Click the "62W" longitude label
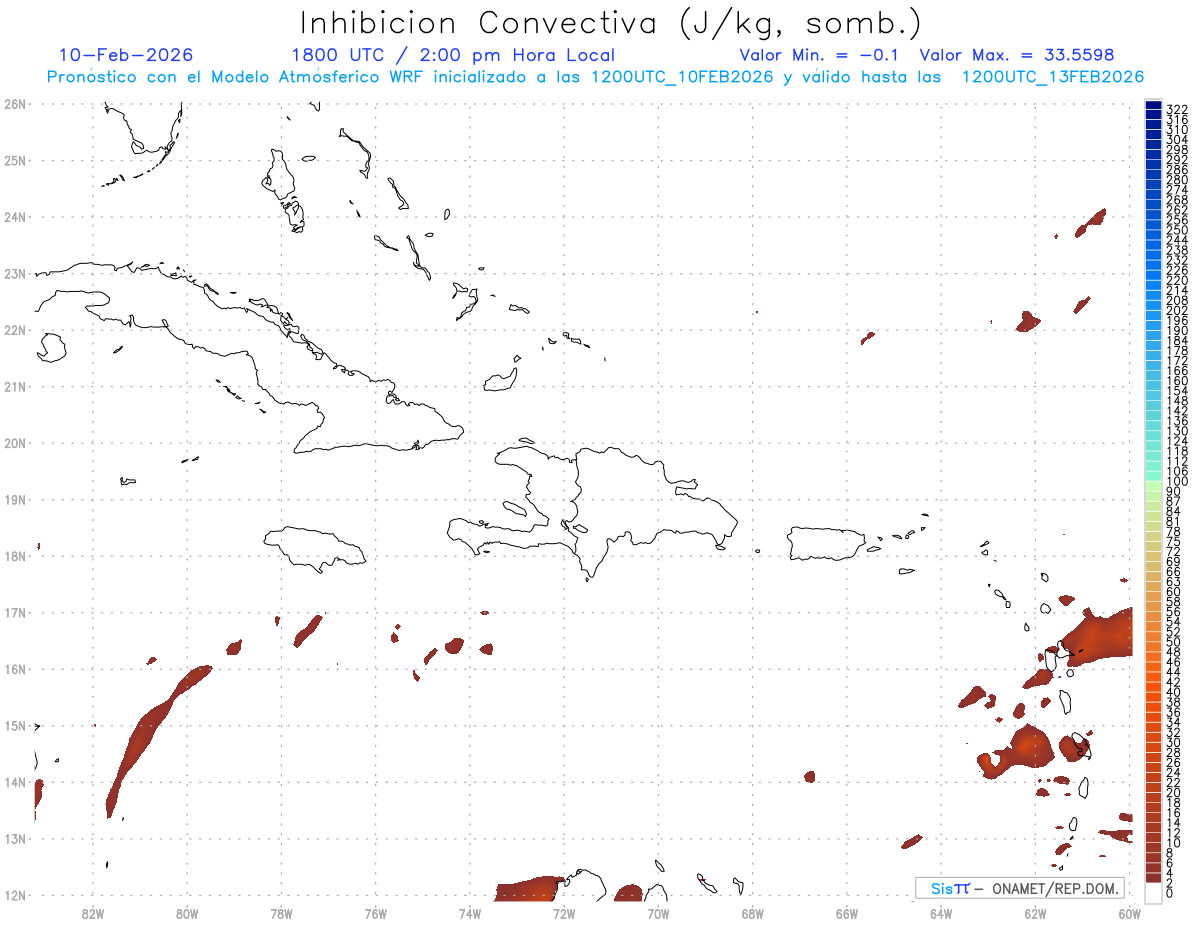This screenshot has height=927, width=1200. 1035,912
